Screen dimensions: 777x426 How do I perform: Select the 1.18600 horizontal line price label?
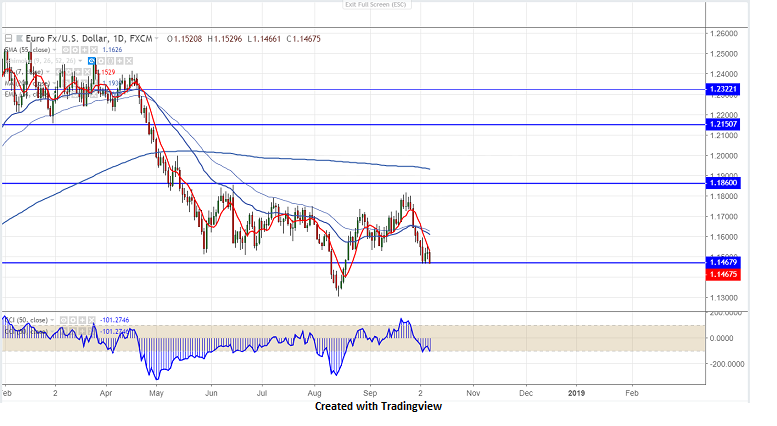click(x=723, y=183)
